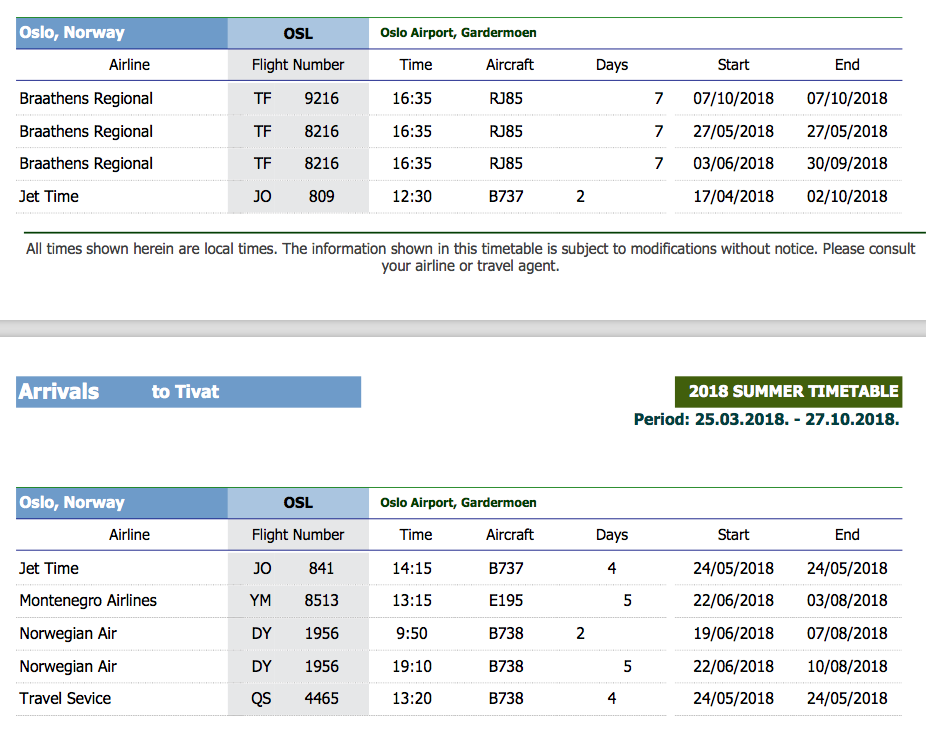
Task: Select the "QS" airline code
Action: [x=261, y=699]
